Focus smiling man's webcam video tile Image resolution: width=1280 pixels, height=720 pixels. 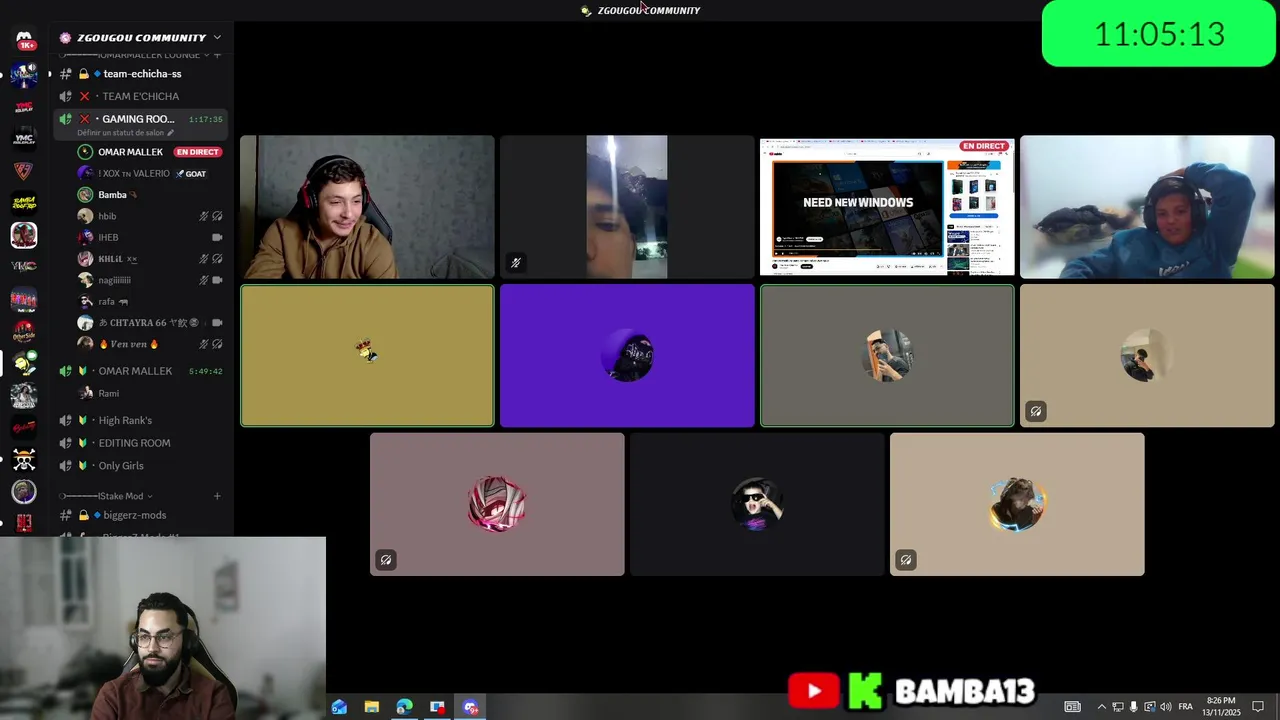(367, 207)
